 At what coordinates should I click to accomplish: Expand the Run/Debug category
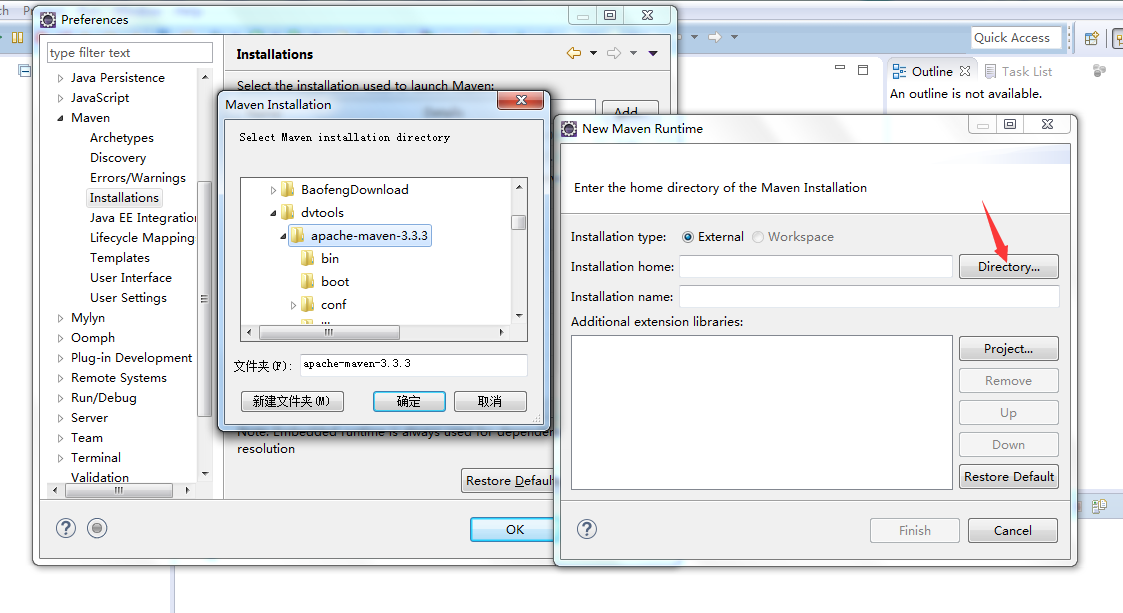pyautogui.click(x=60, y=398)
